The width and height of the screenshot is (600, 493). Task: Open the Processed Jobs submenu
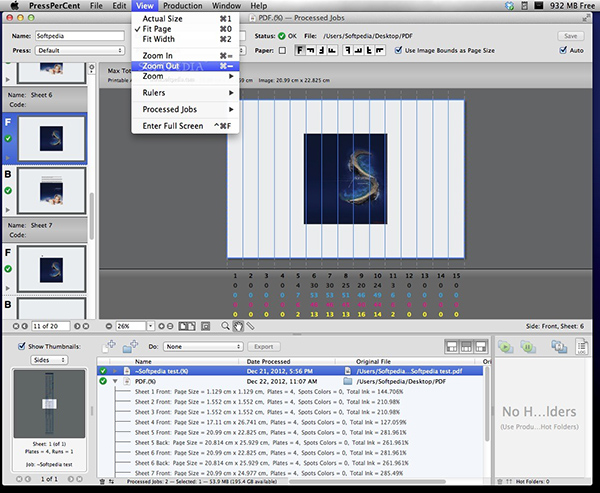pyautogui.click(x=185, y=109)
